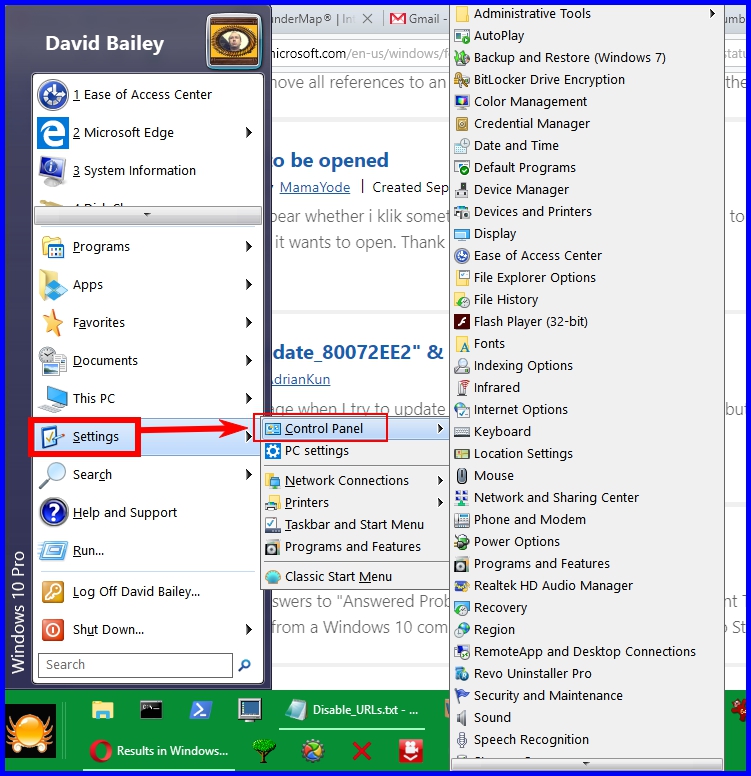Open Security and Maintenance
This screenshot has height=776, width=751.
(x=587, y=695)
